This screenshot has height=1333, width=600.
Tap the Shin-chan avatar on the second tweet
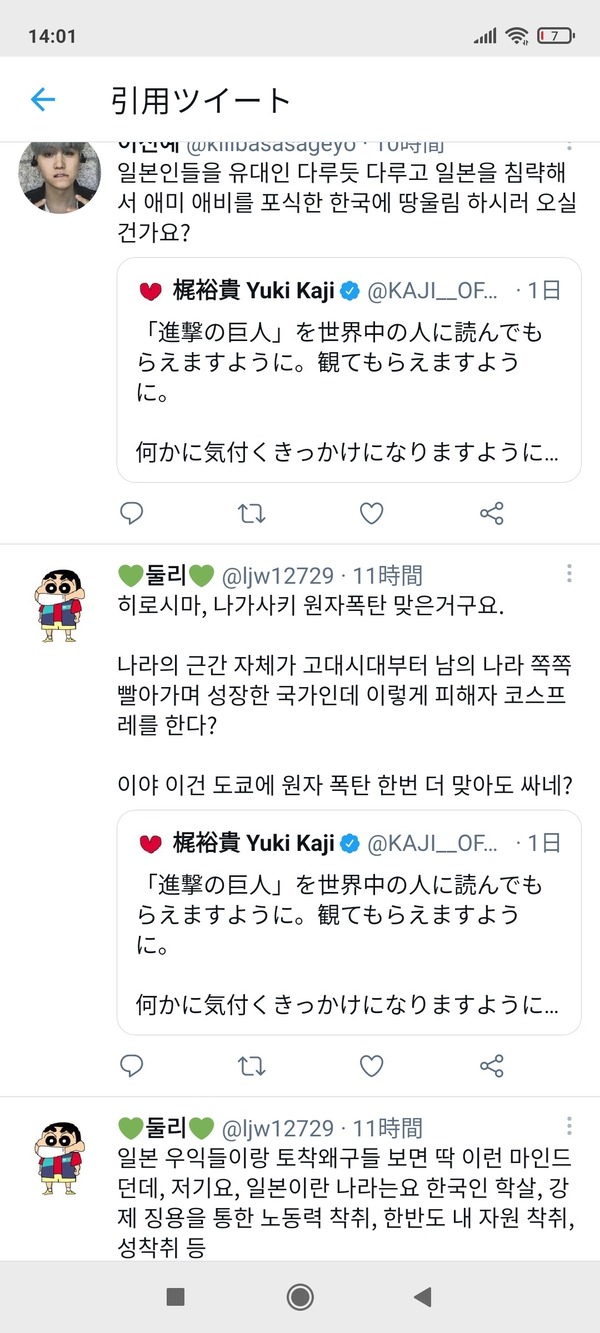(x=60, y=606)
